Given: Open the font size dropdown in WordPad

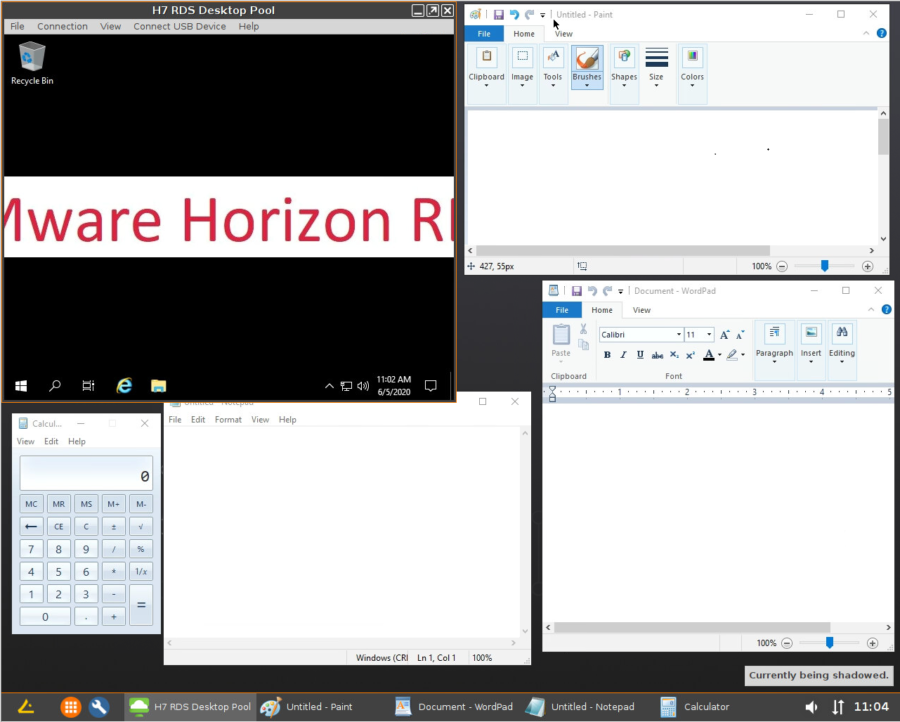Looking at the screenshot, I should (x=707, y=333).
